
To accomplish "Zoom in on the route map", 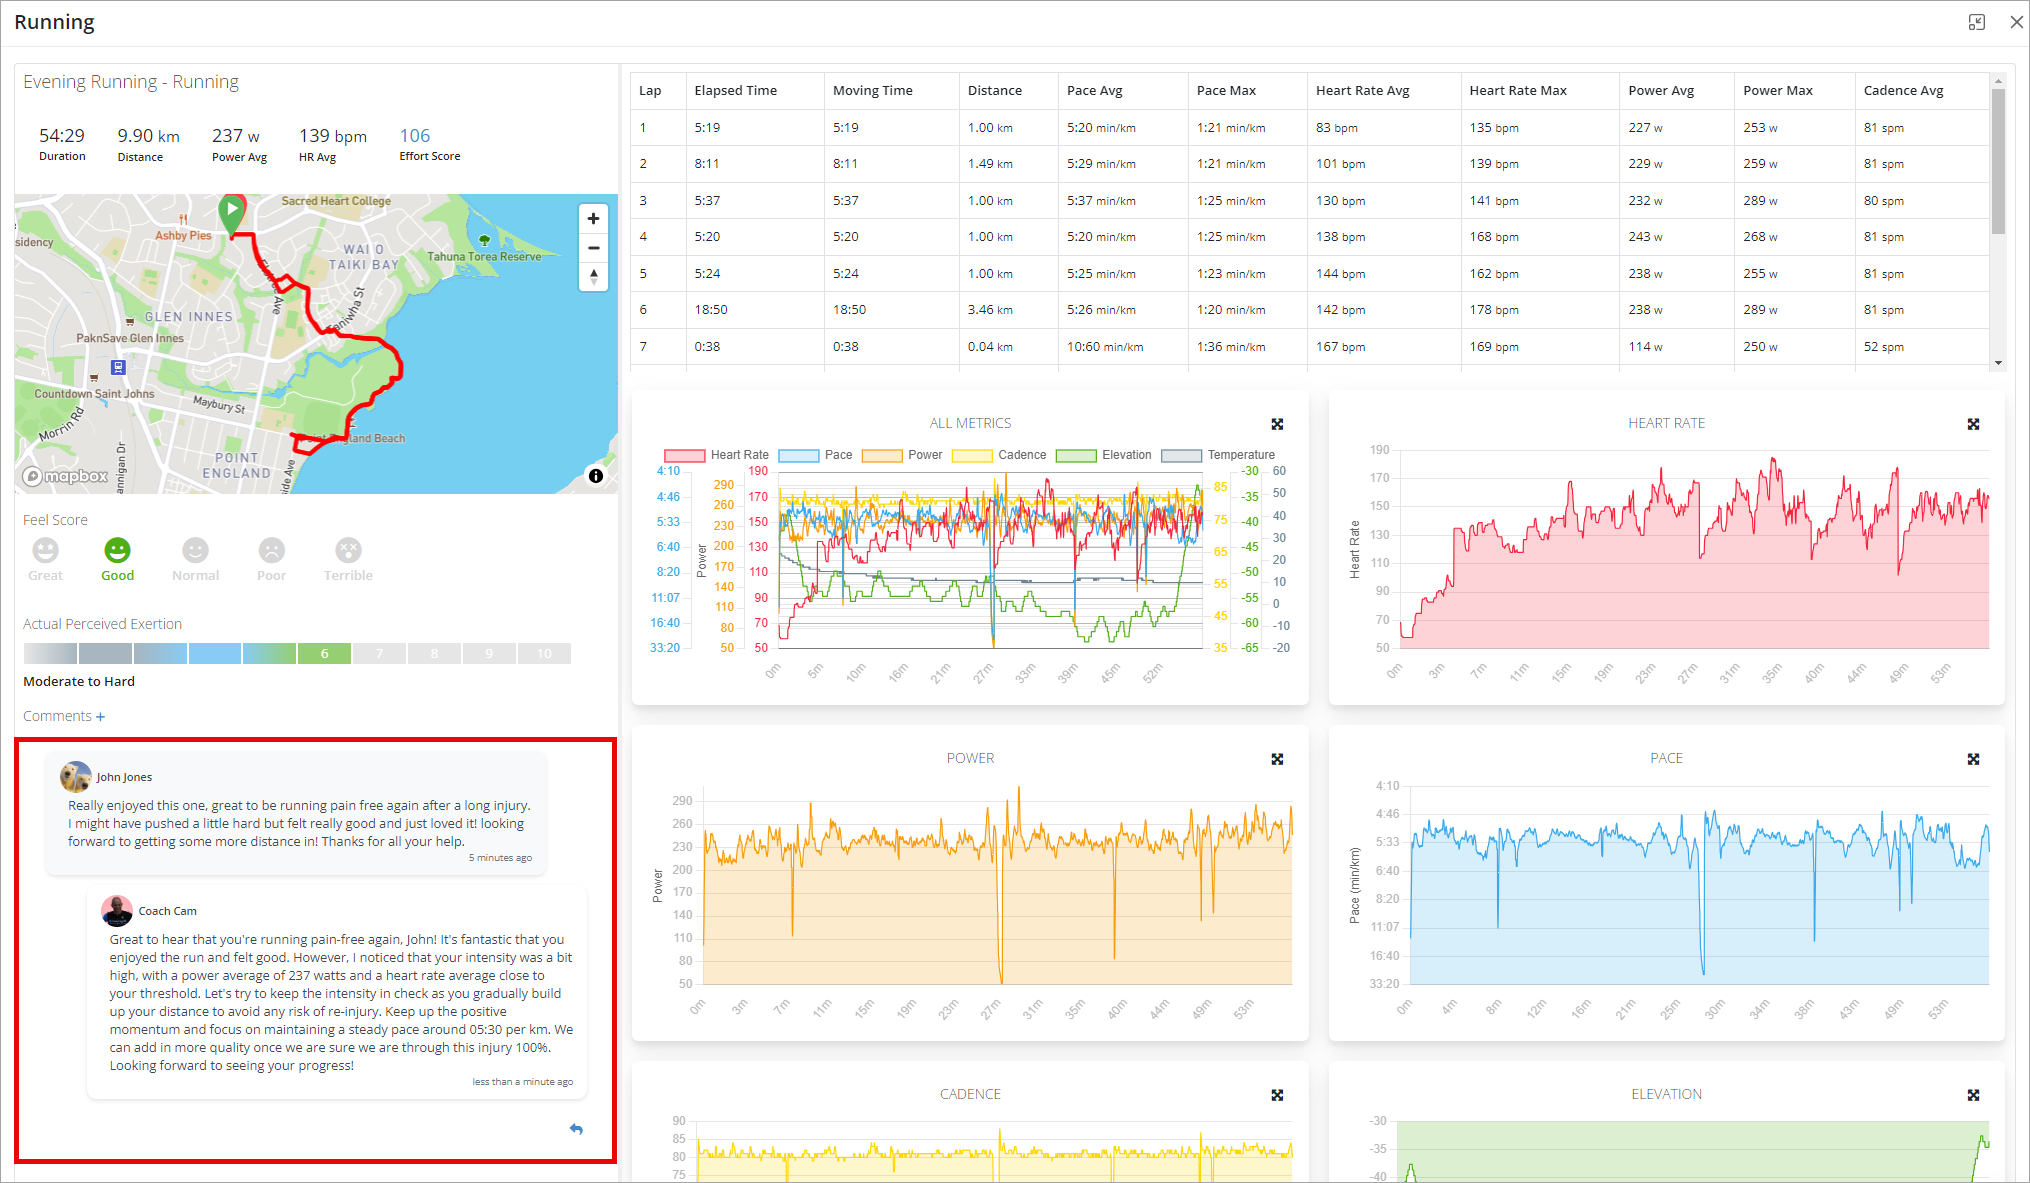I will [x=593, y=218].
